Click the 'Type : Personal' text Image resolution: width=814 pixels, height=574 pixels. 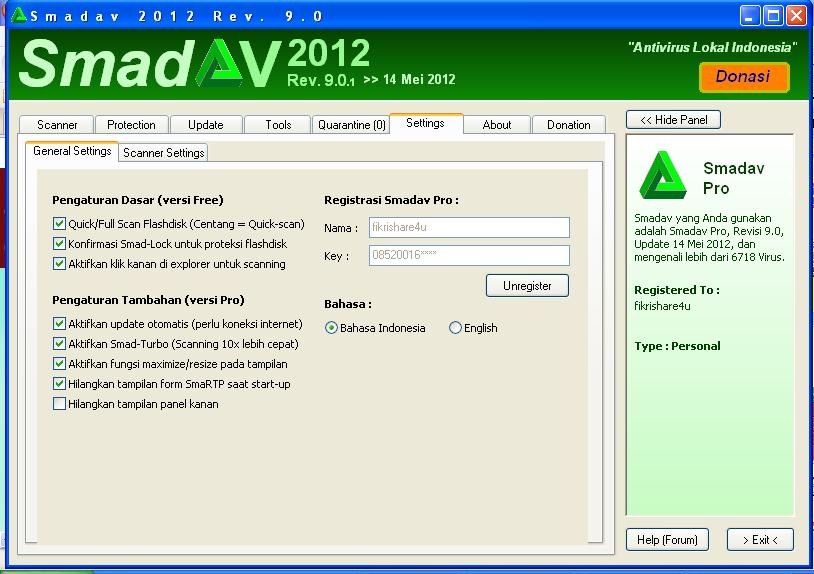coord(677,346)
